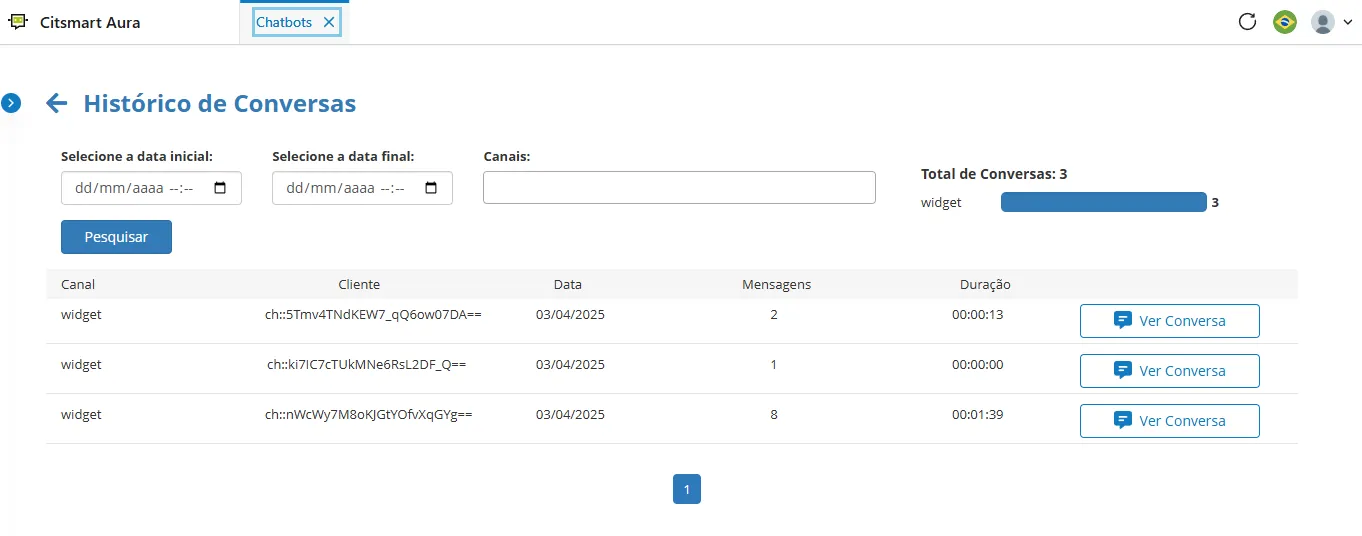Screen dimensions: 1362x536
Task: Select client ch::5Tmv4TNdKEW7_qQ6ow07DA==
Action: point(373,314)
